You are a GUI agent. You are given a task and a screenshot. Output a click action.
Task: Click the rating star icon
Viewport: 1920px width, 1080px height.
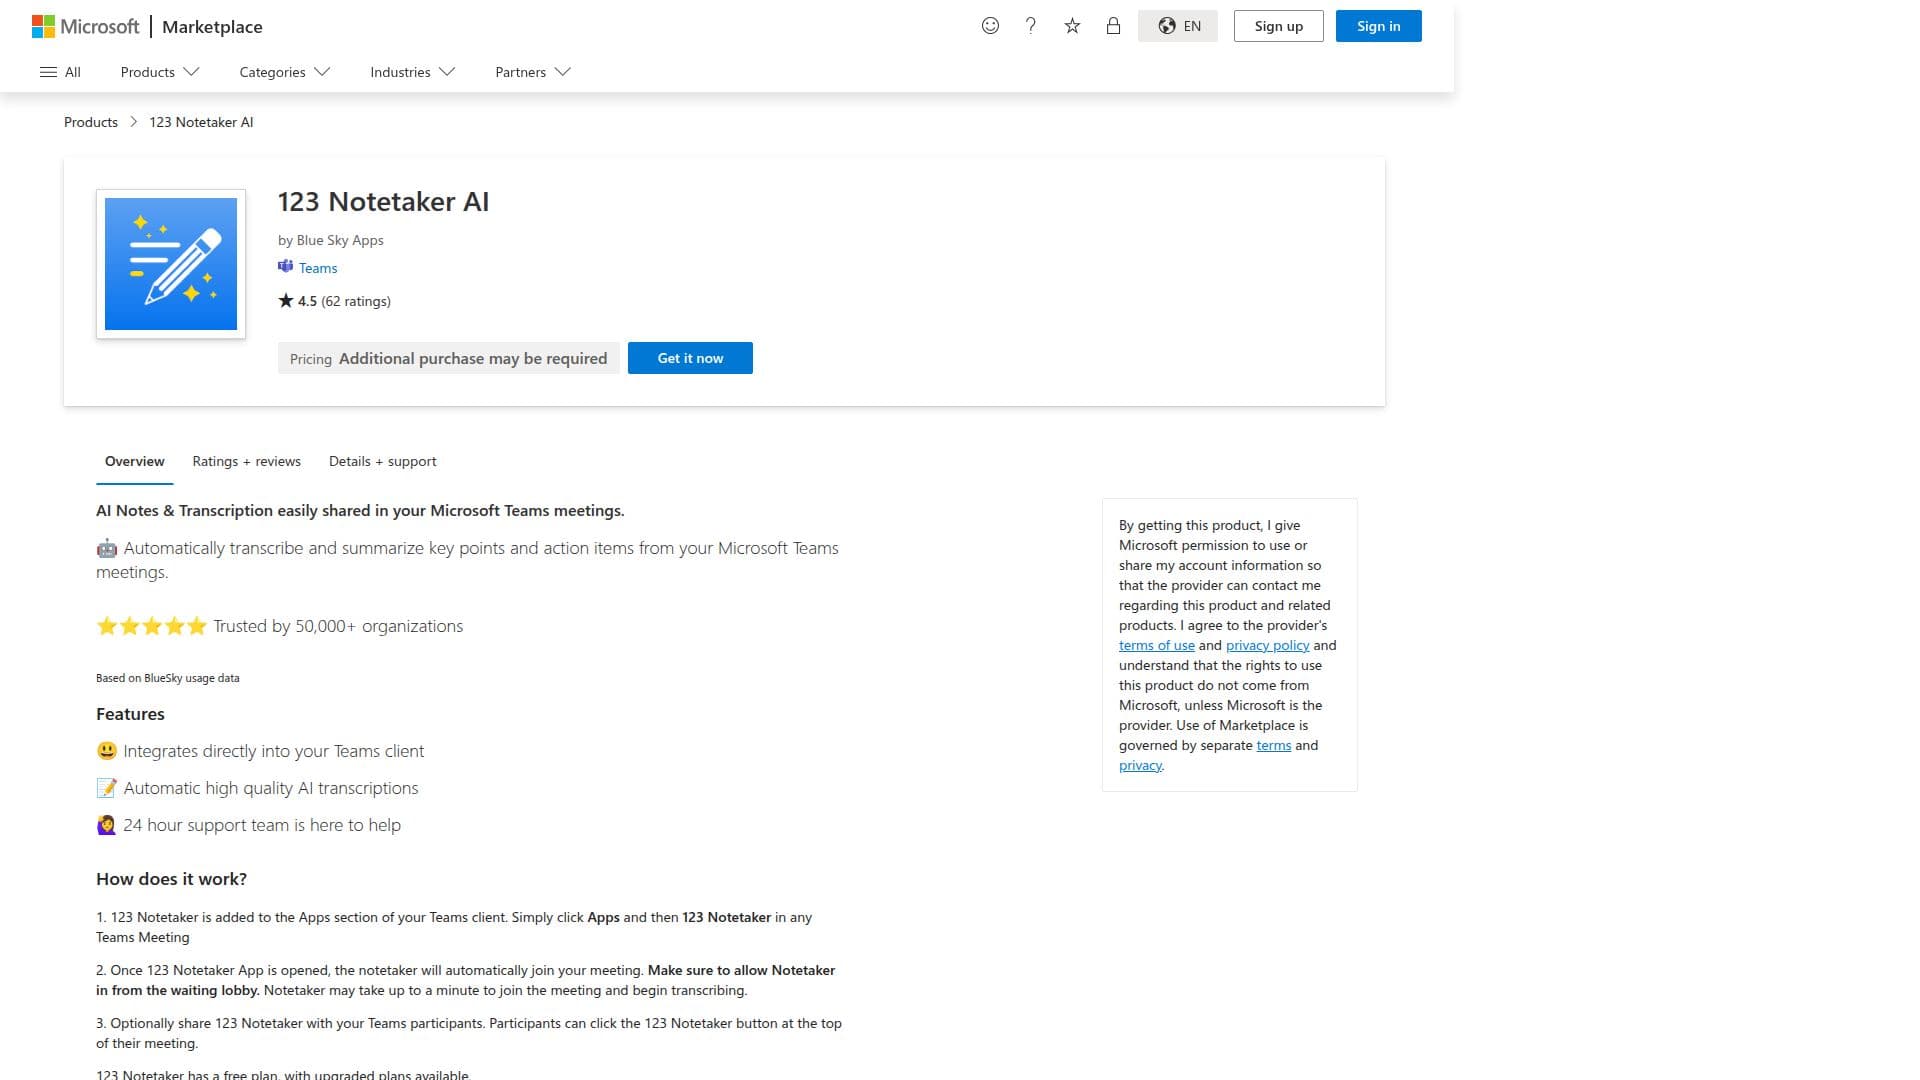(286, 300)
